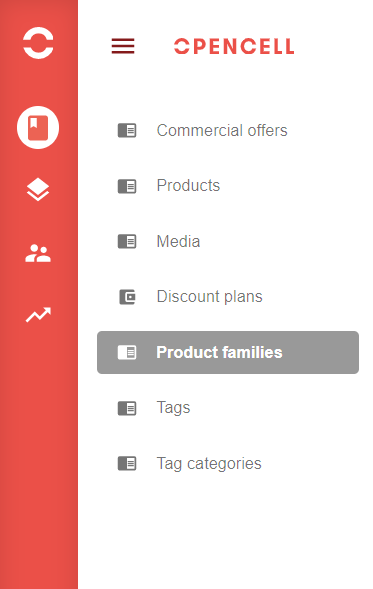373x589 pixels.
Task: Open the catalog bookmark icon in the sidebar
Action: click(x=38, y=127)
